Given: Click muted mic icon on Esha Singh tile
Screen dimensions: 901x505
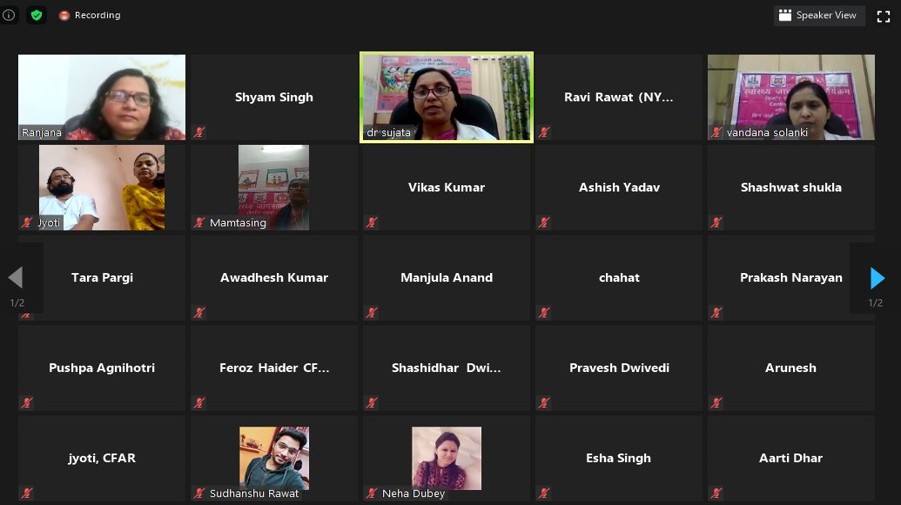Looking at the screenshot, I should pyautogui.click(x=544, y=493).
